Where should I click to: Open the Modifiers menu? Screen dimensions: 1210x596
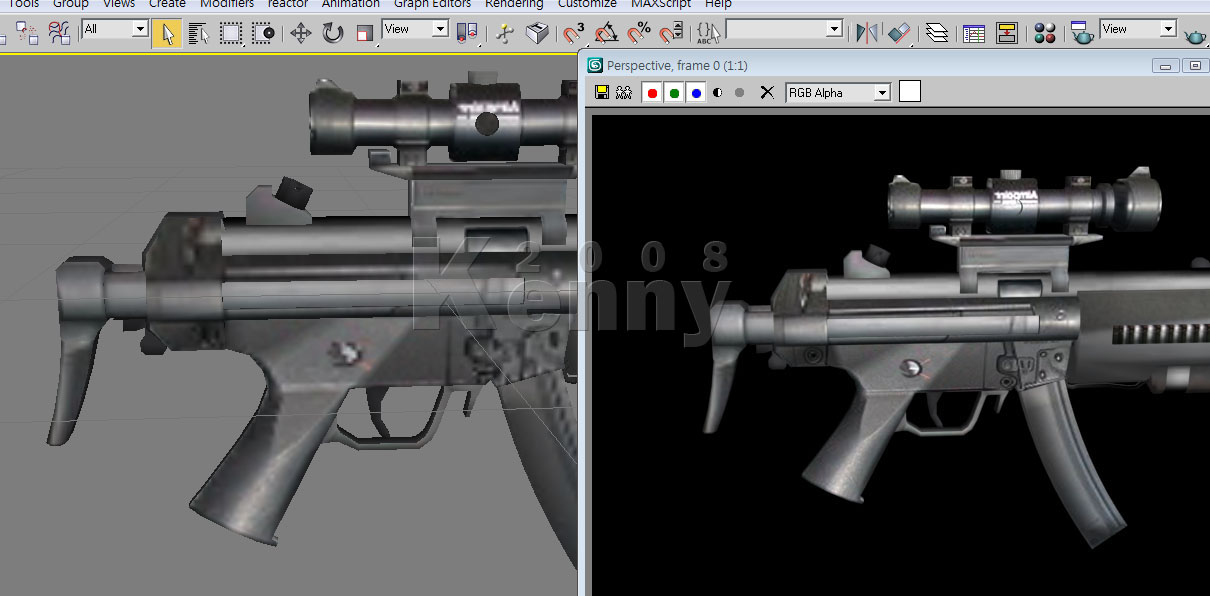227,4
